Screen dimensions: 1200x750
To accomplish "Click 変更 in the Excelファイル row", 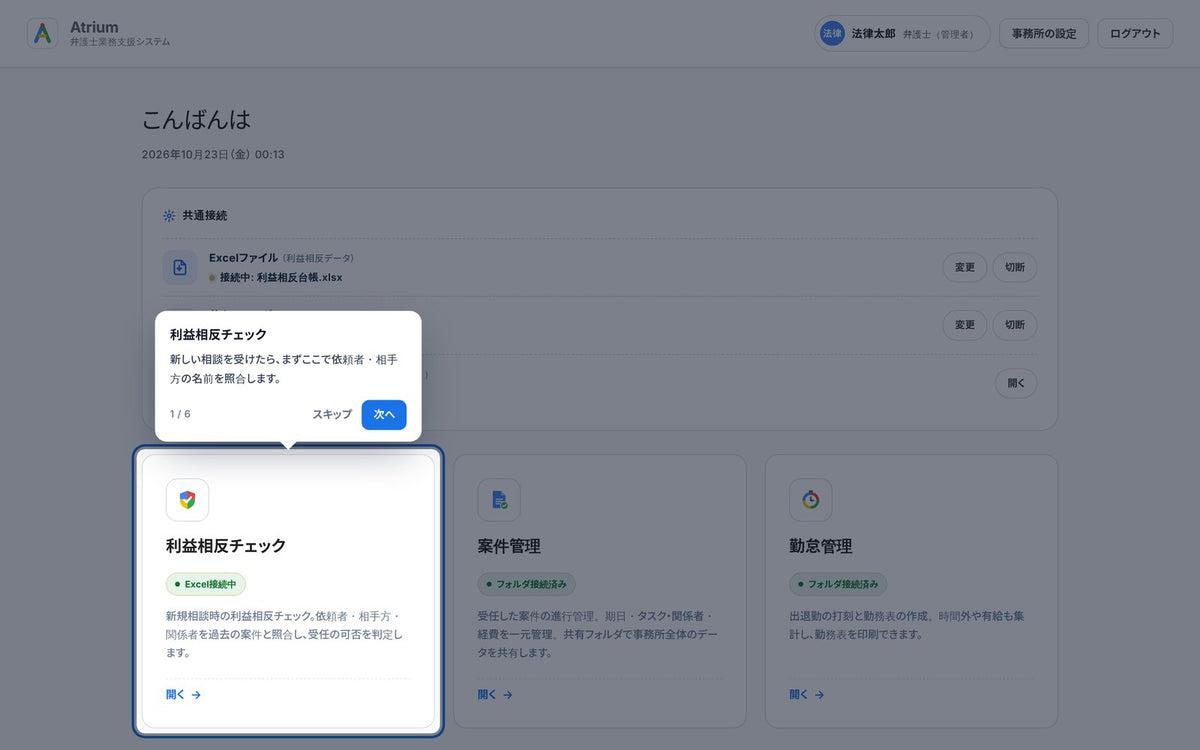I will 965,267.
